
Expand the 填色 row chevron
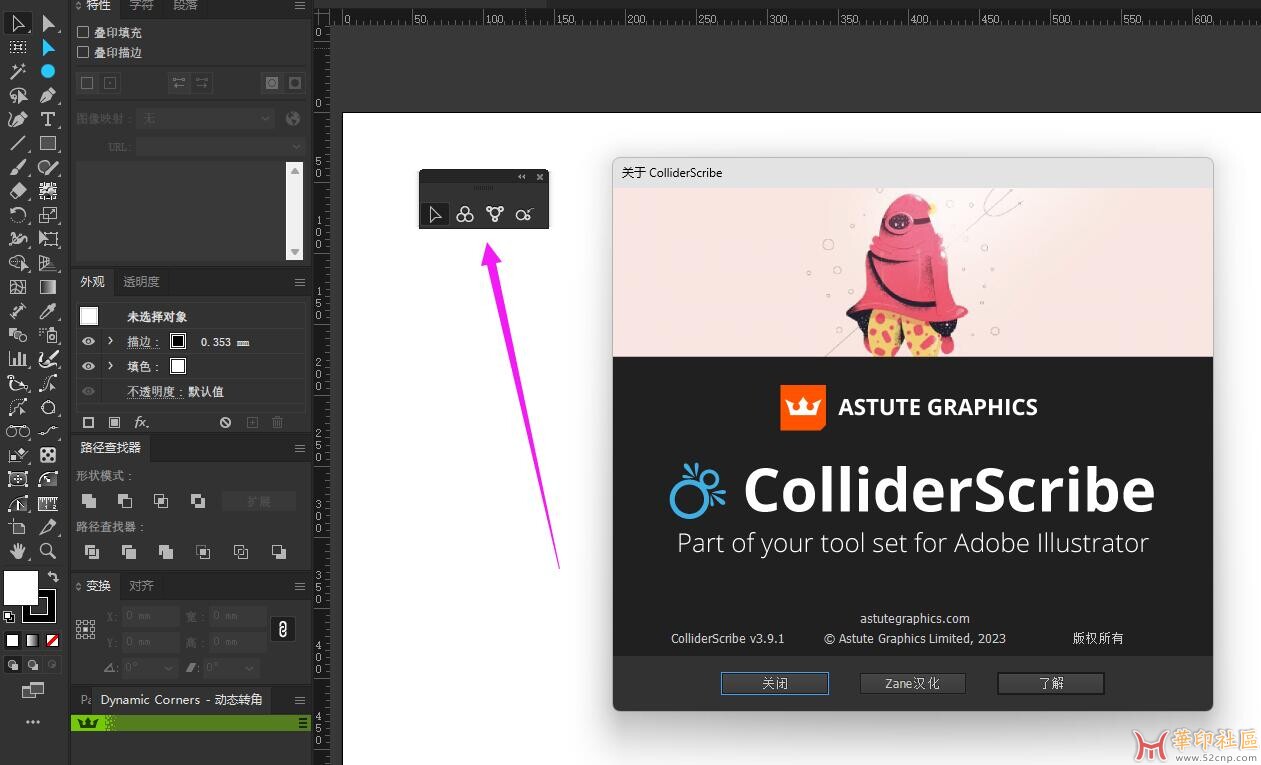pos(111,367)
